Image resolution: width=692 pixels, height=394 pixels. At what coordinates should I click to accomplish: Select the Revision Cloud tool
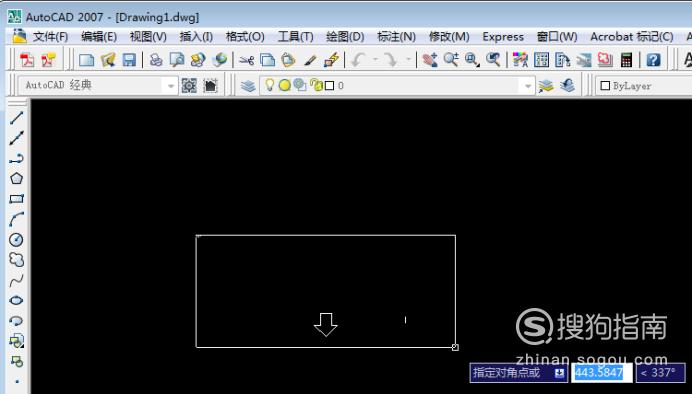click(x=16, y=260)
